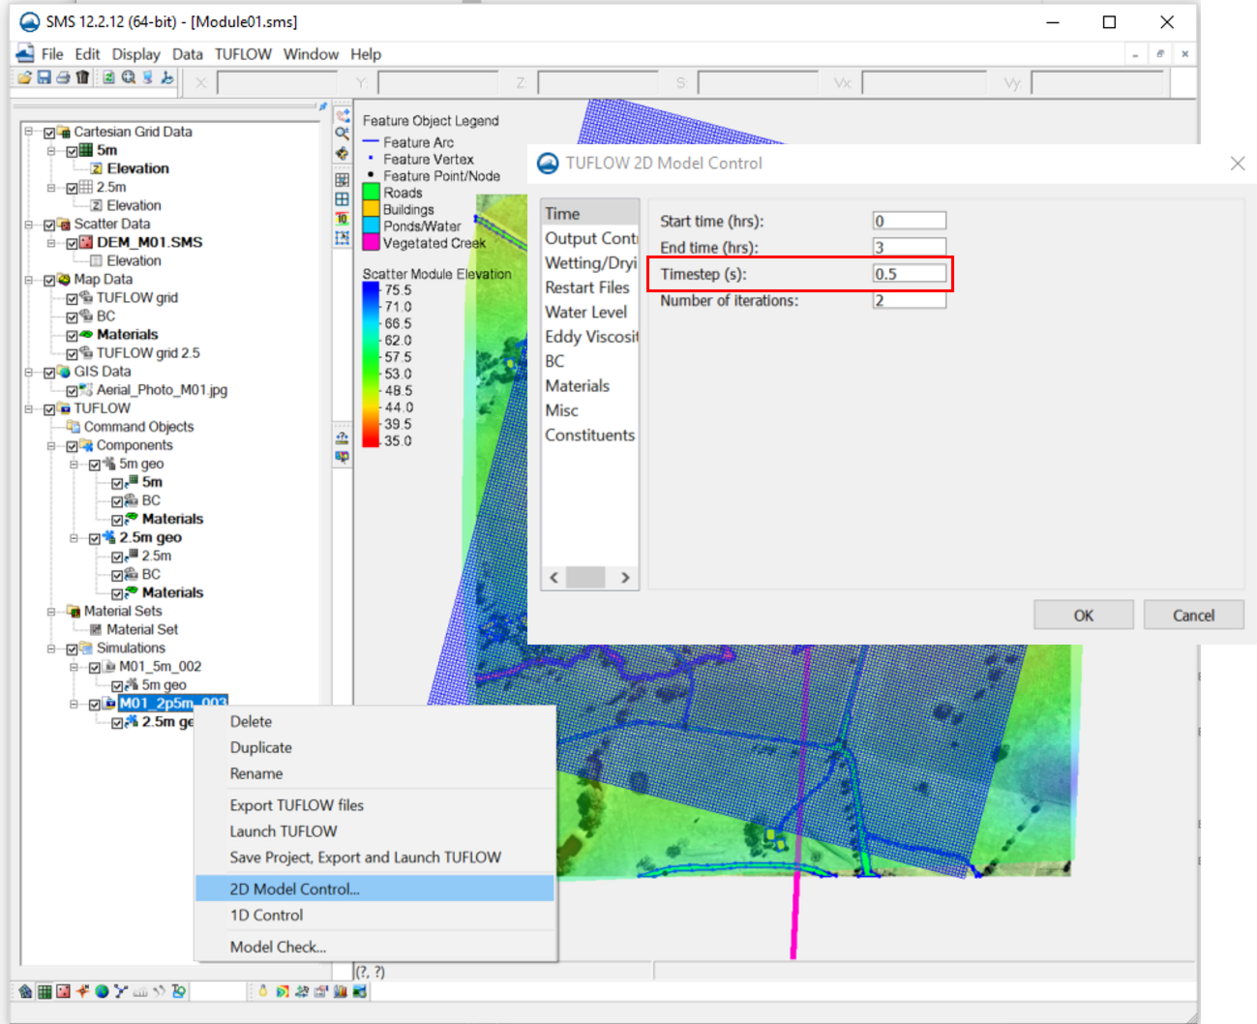Click the Open file folder icon
1257x1024 pixels.
point(26,78)
